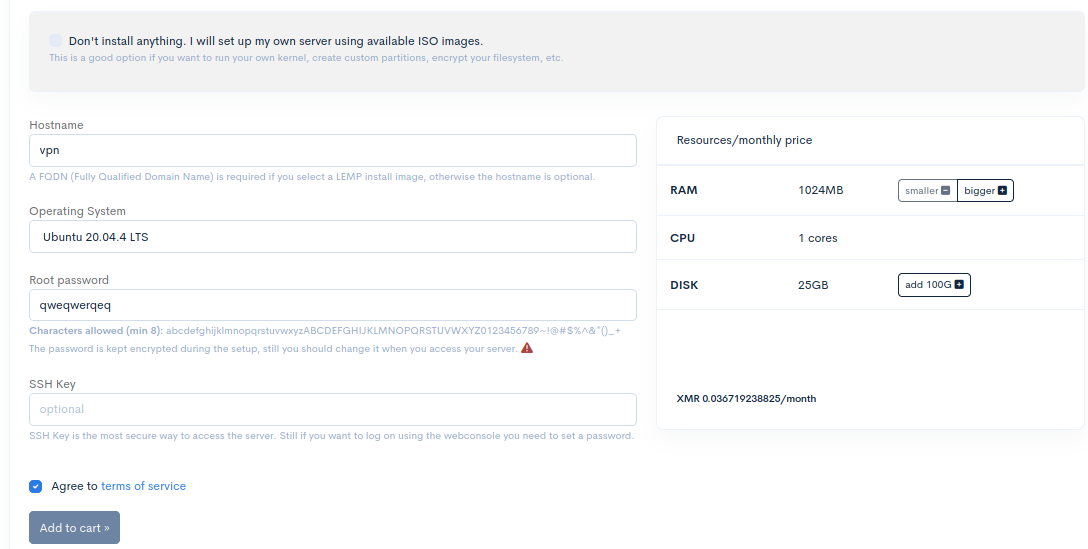The image size is (1088, 549).
Task: Click the XMR monthly price text
Action: click(x=746, y=398)
